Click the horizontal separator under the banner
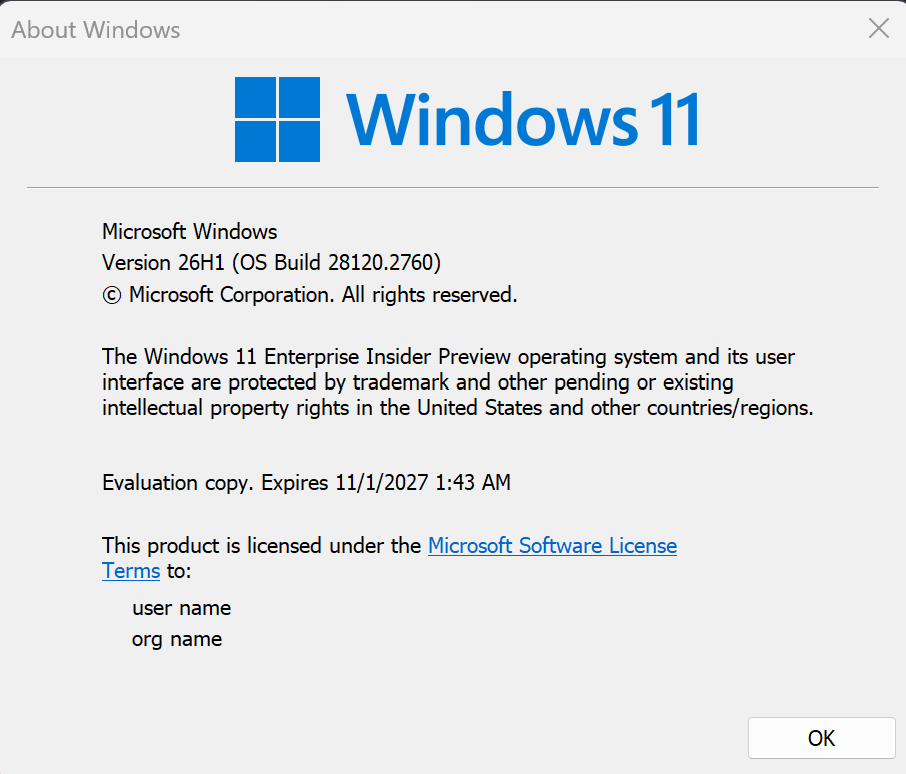The width and height of the screenshot is (906, 774). (452, 187)
